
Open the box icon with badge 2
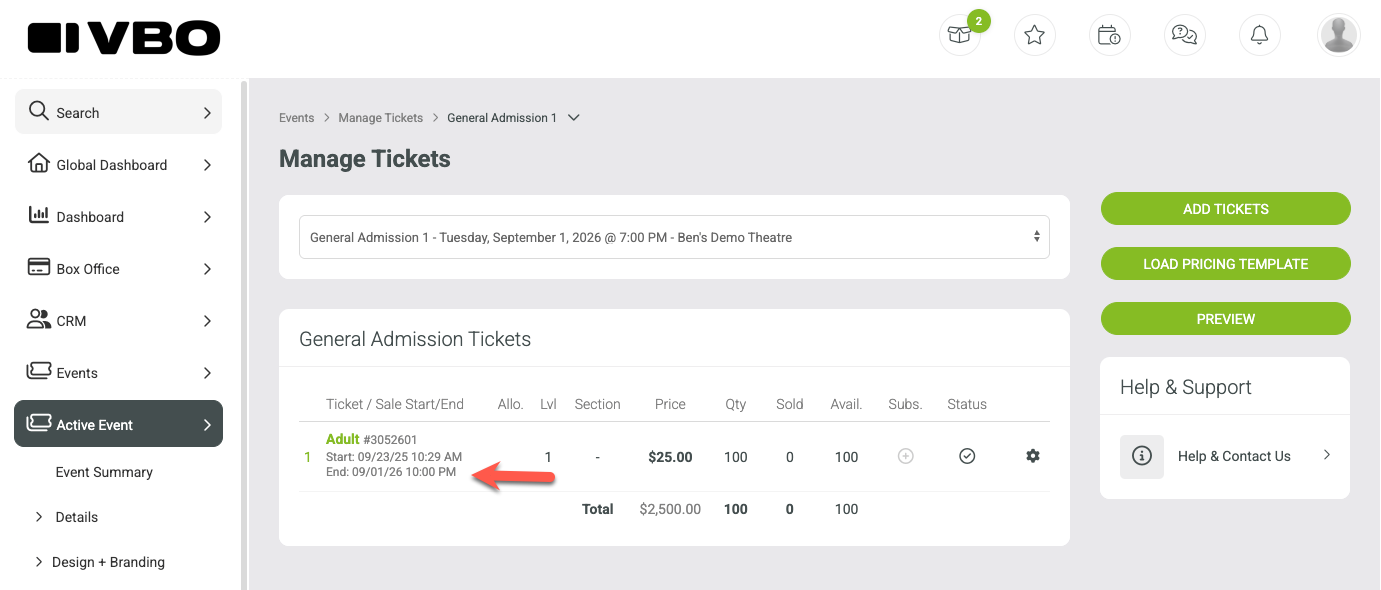960,36
